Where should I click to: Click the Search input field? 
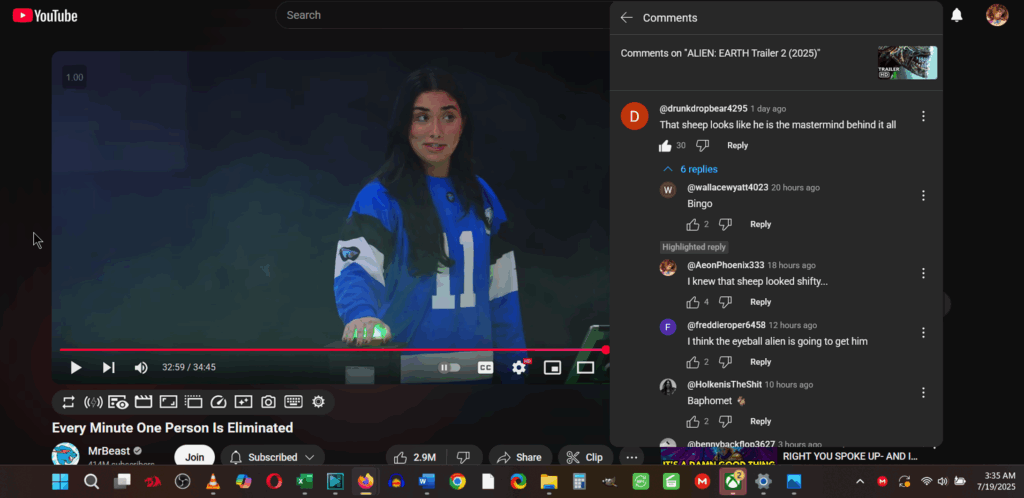coord(444,15)
